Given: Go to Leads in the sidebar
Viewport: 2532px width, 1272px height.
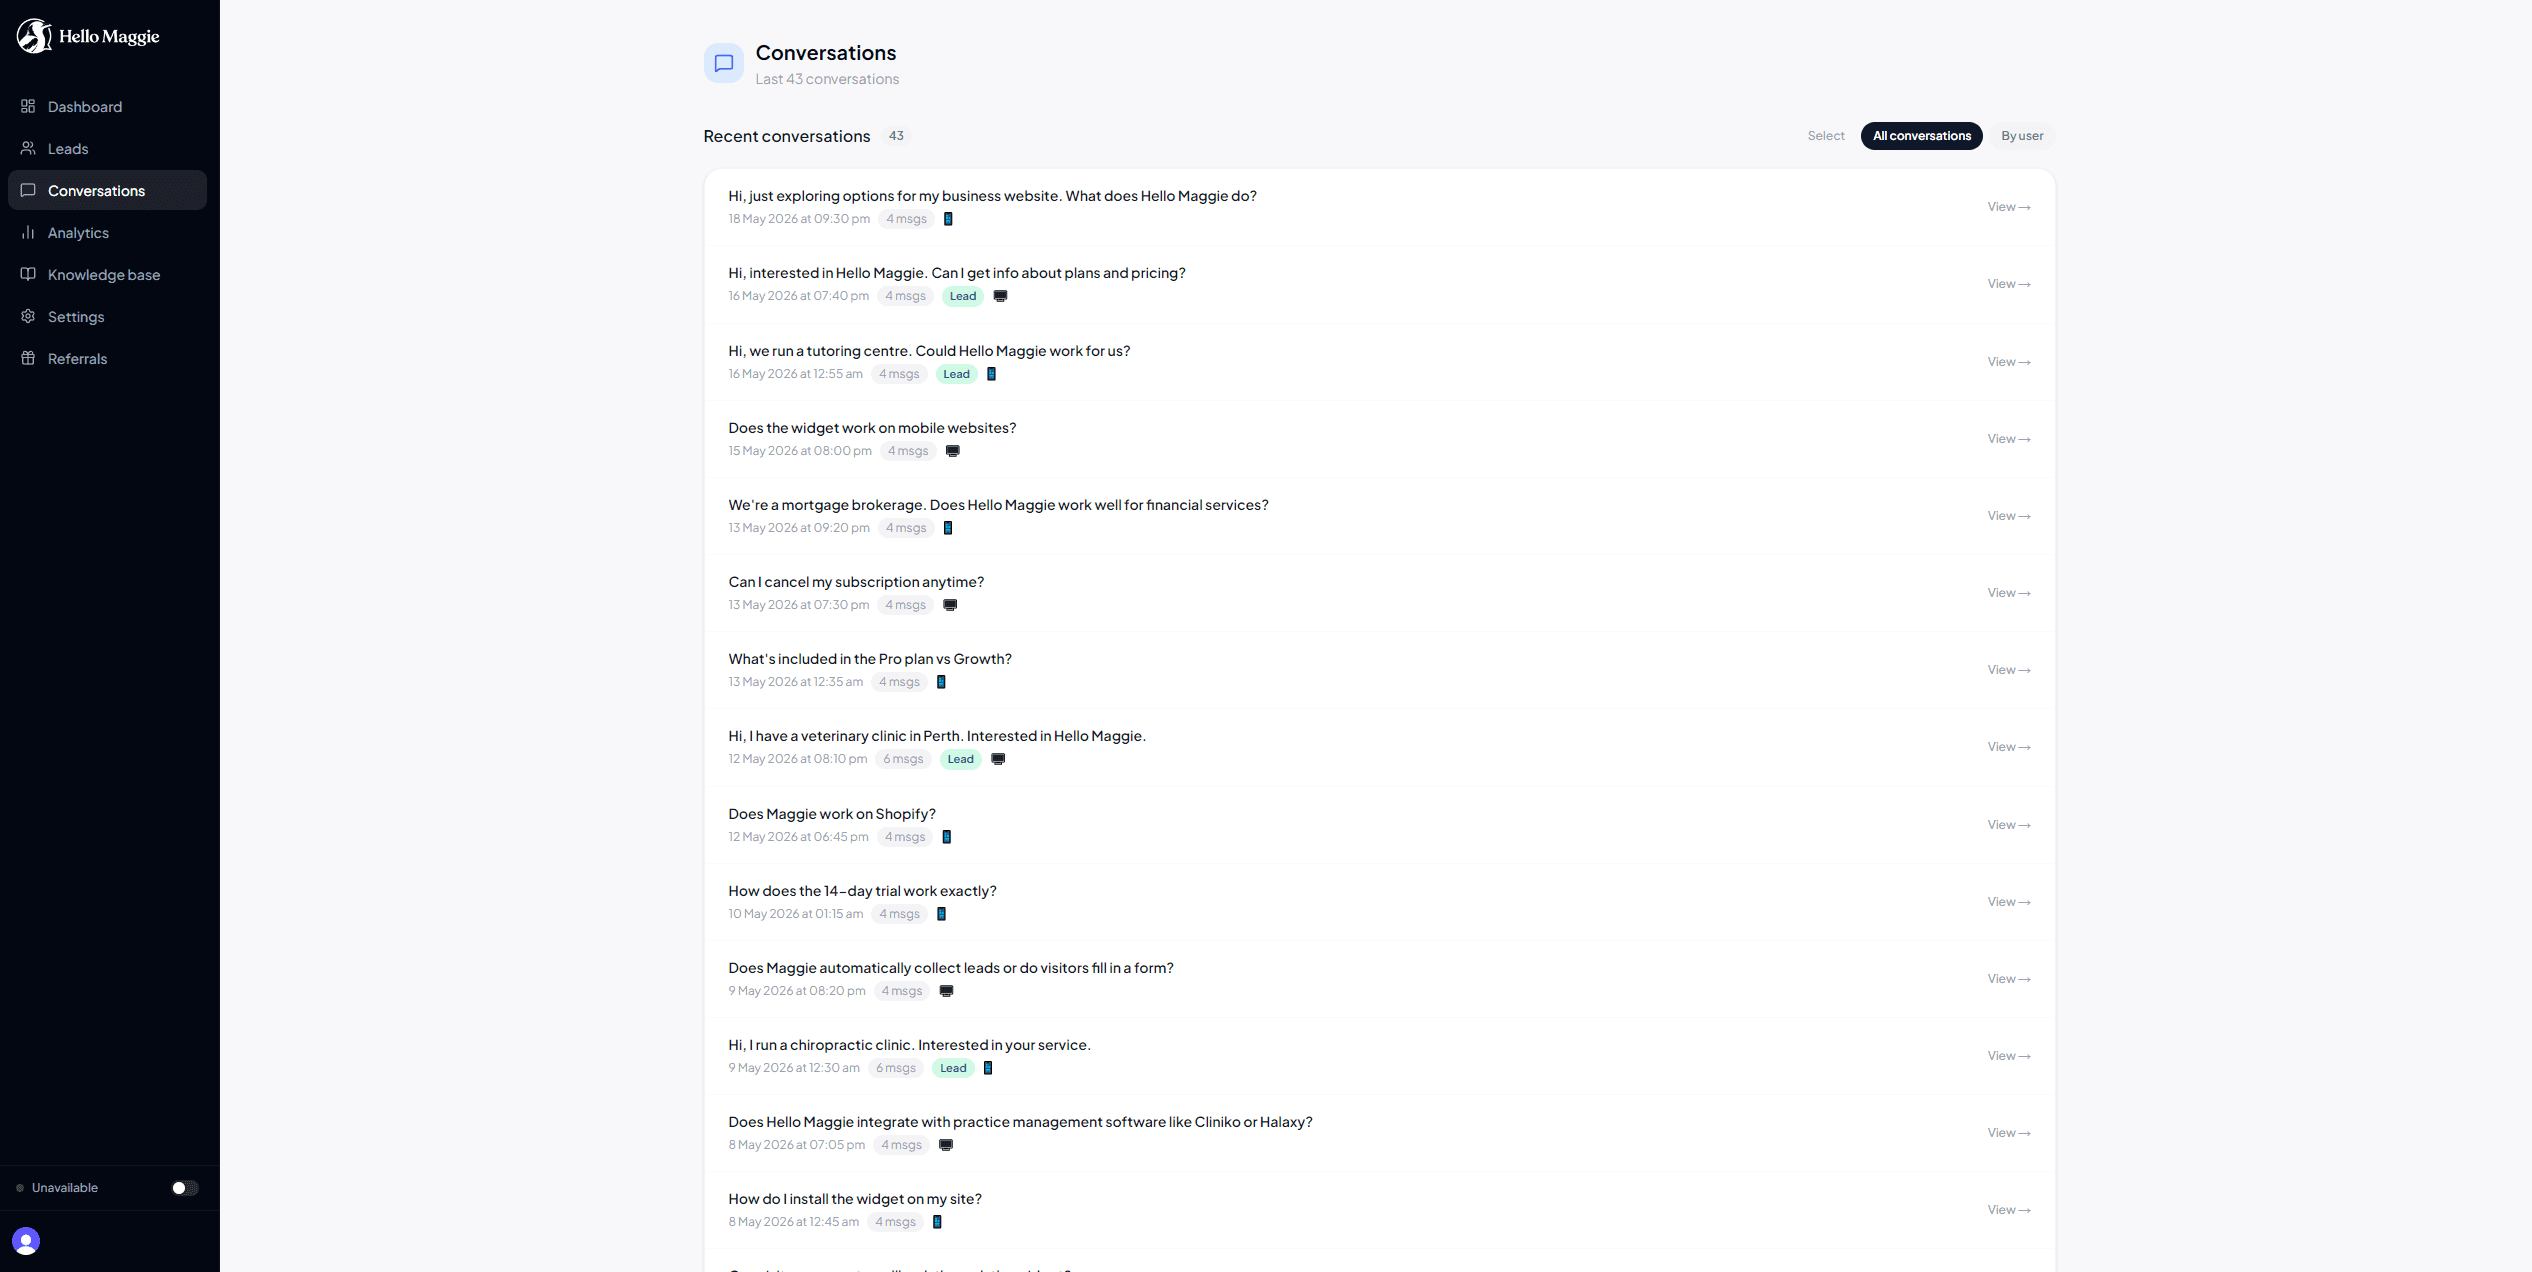Looking at the screenshot, I should click(x=107, y=148).
